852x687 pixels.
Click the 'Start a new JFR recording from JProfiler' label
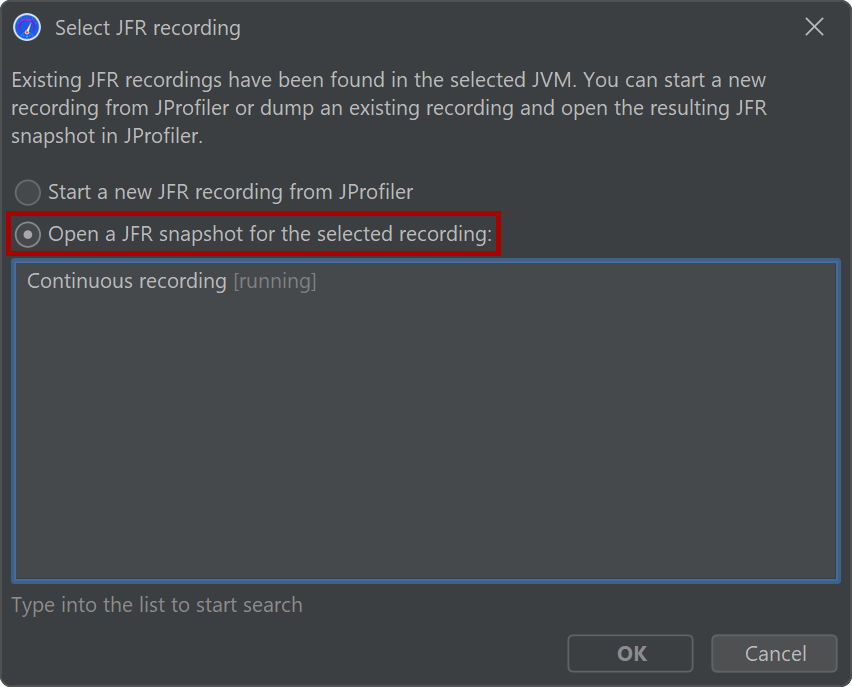230,192
